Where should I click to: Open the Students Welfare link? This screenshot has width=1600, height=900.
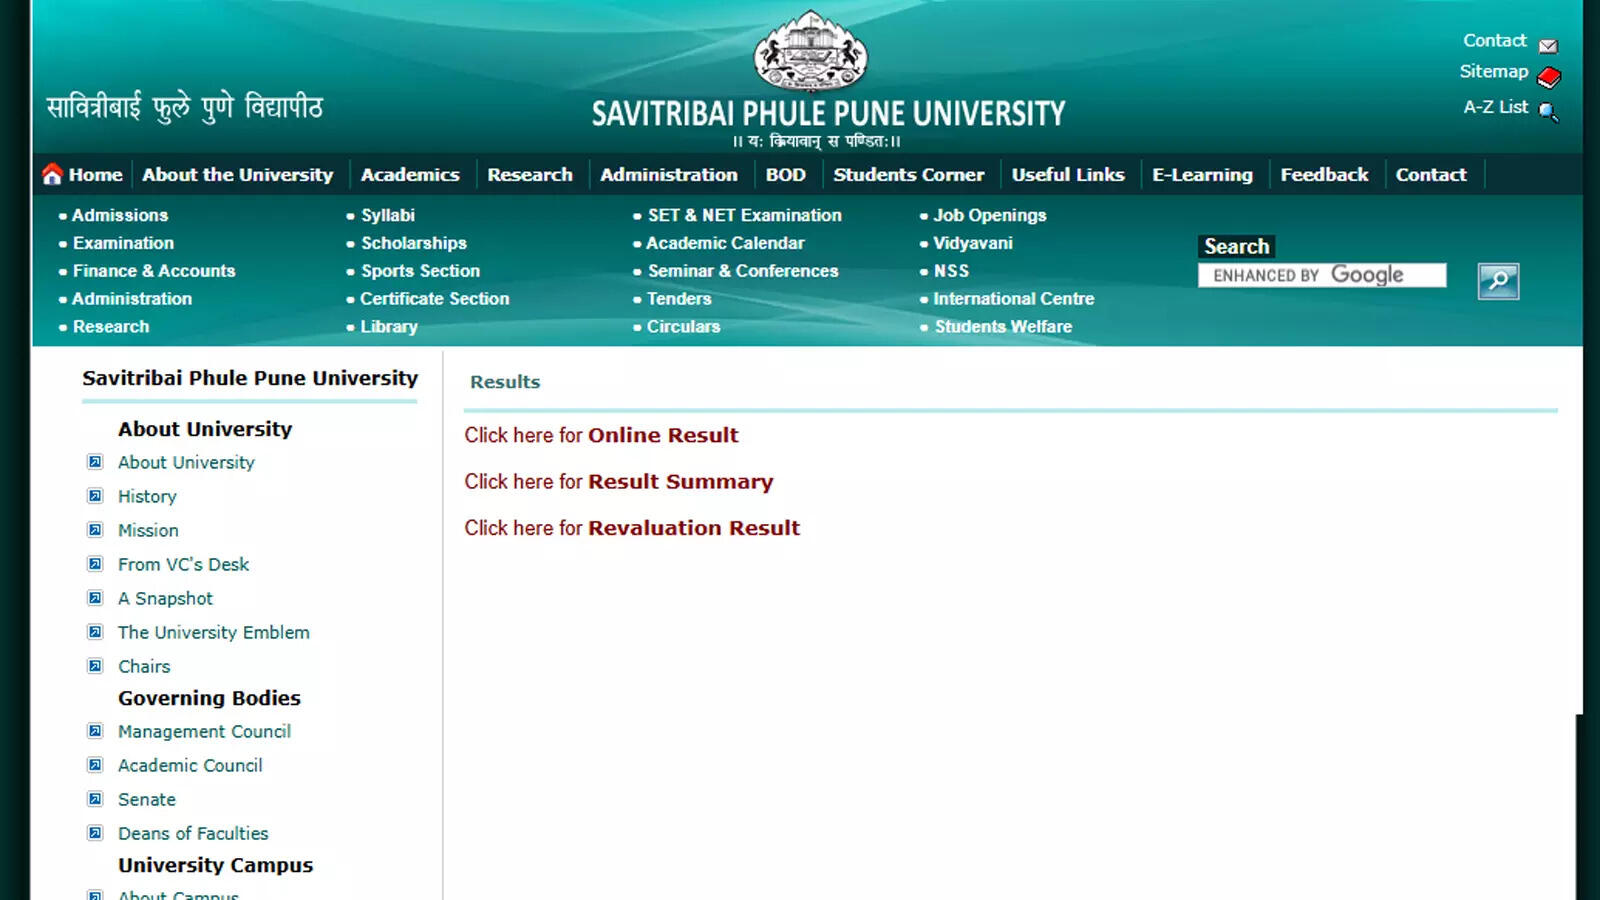pos(1003,327)
